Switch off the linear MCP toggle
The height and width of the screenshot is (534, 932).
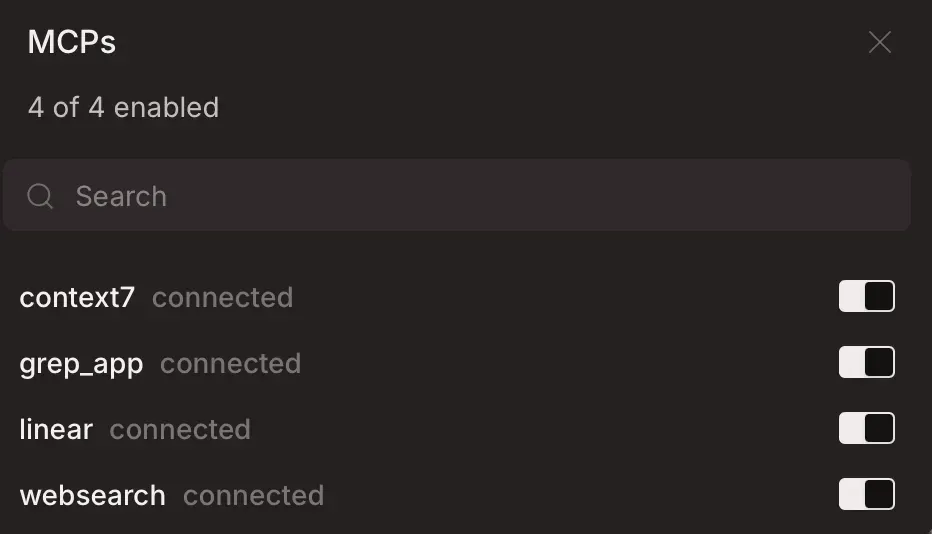(866, 428)
